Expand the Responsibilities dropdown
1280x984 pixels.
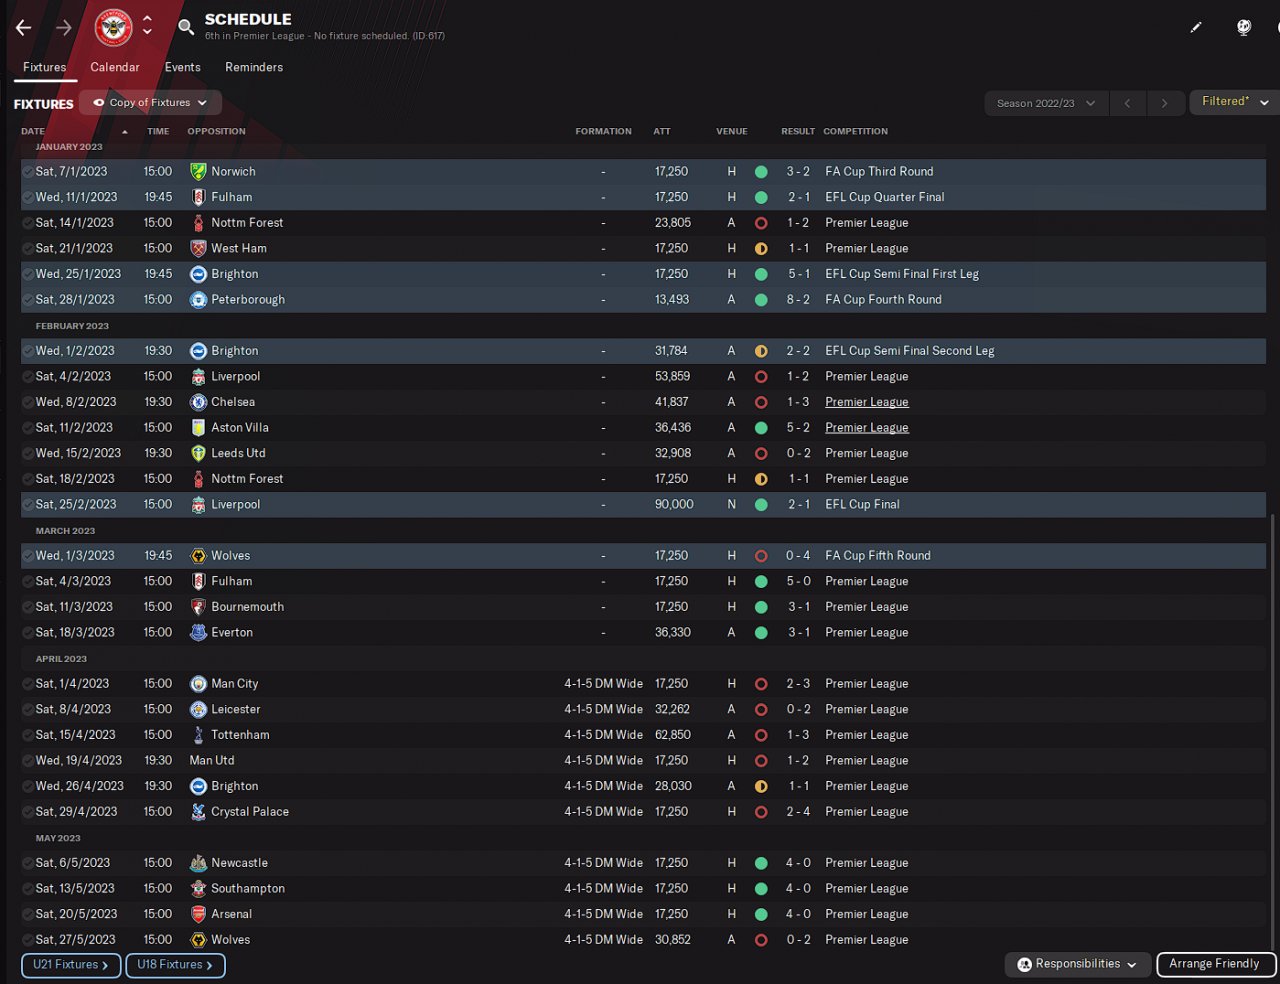[1077, 964]
